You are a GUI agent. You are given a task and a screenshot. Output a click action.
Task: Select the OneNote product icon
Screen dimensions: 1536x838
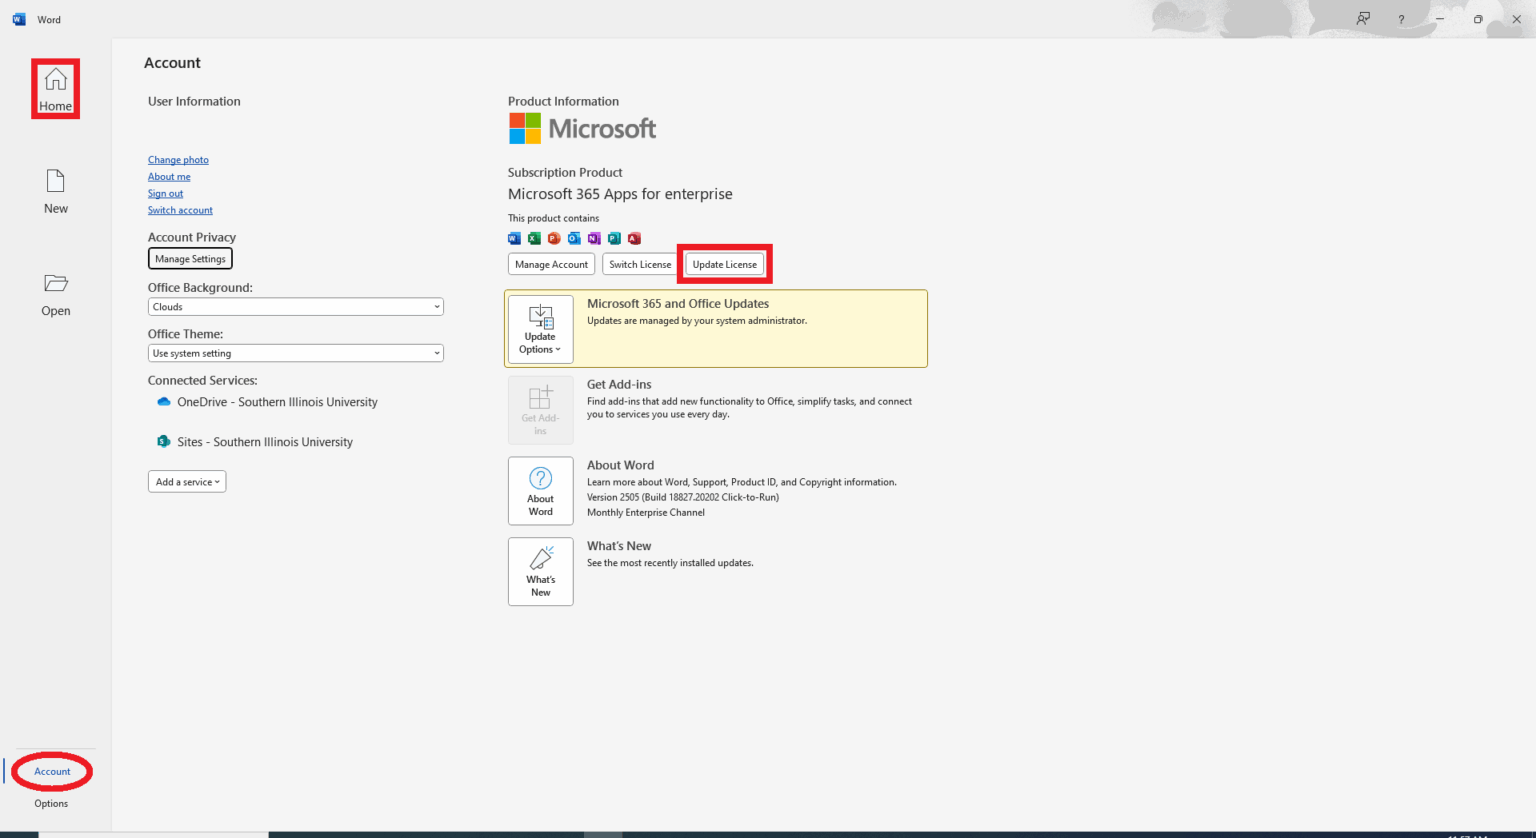point(594,238)
